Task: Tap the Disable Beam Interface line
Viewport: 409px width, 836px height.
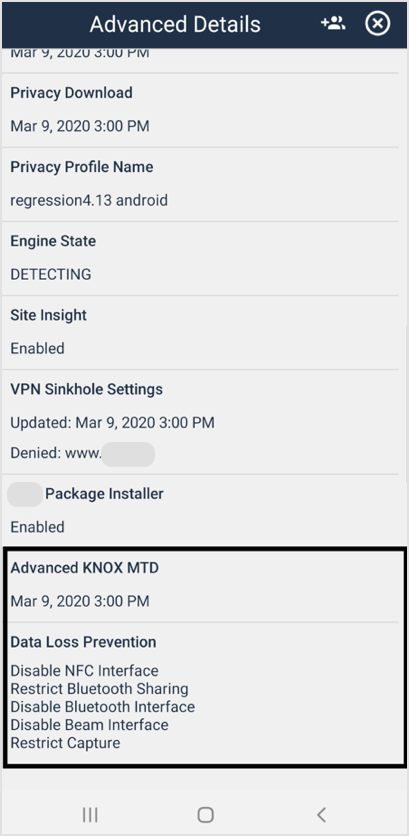Action: tap(89, 725)
